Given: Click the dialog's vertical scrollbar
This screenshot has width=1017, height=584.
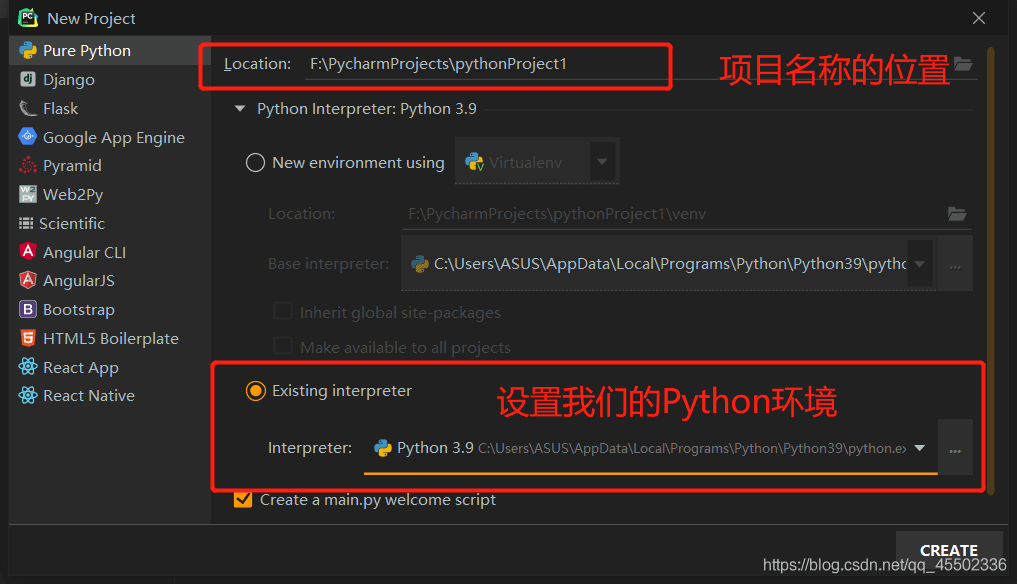Looking at the screenshot, I should (990, 269).
